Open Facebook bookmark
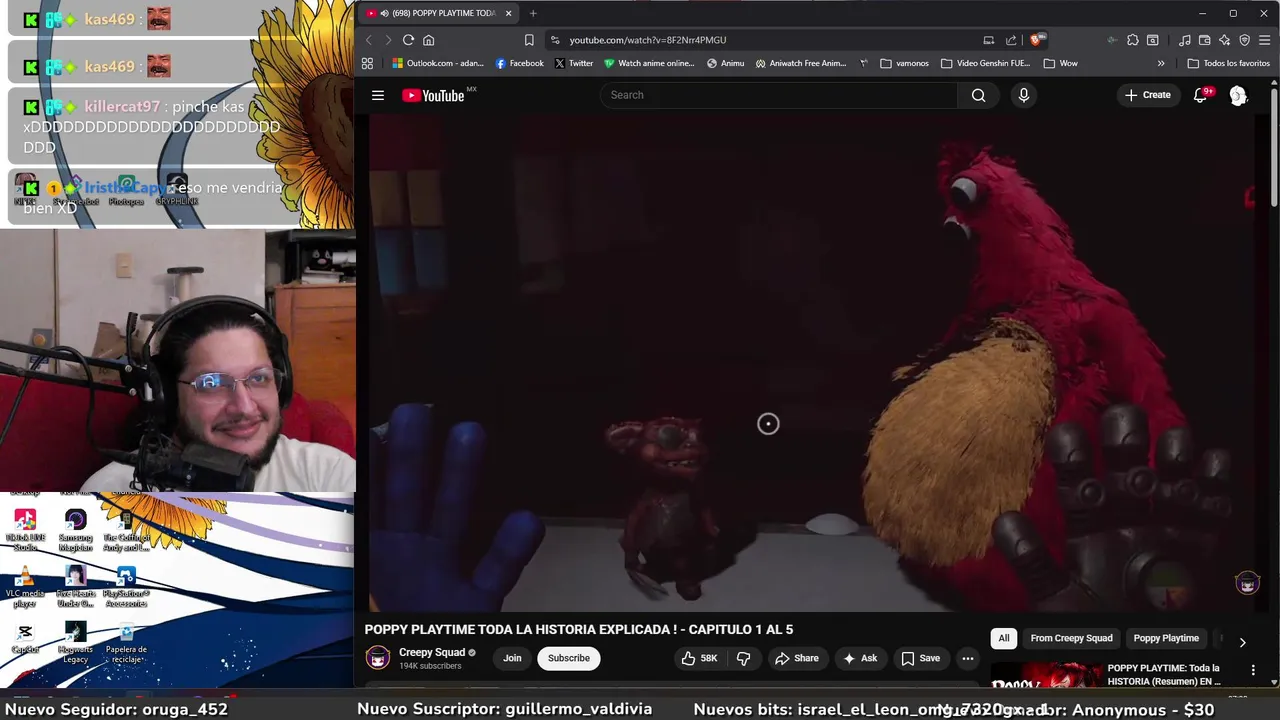The height and width of the screenshot is (720, 1280). click(x=519, y=63)
